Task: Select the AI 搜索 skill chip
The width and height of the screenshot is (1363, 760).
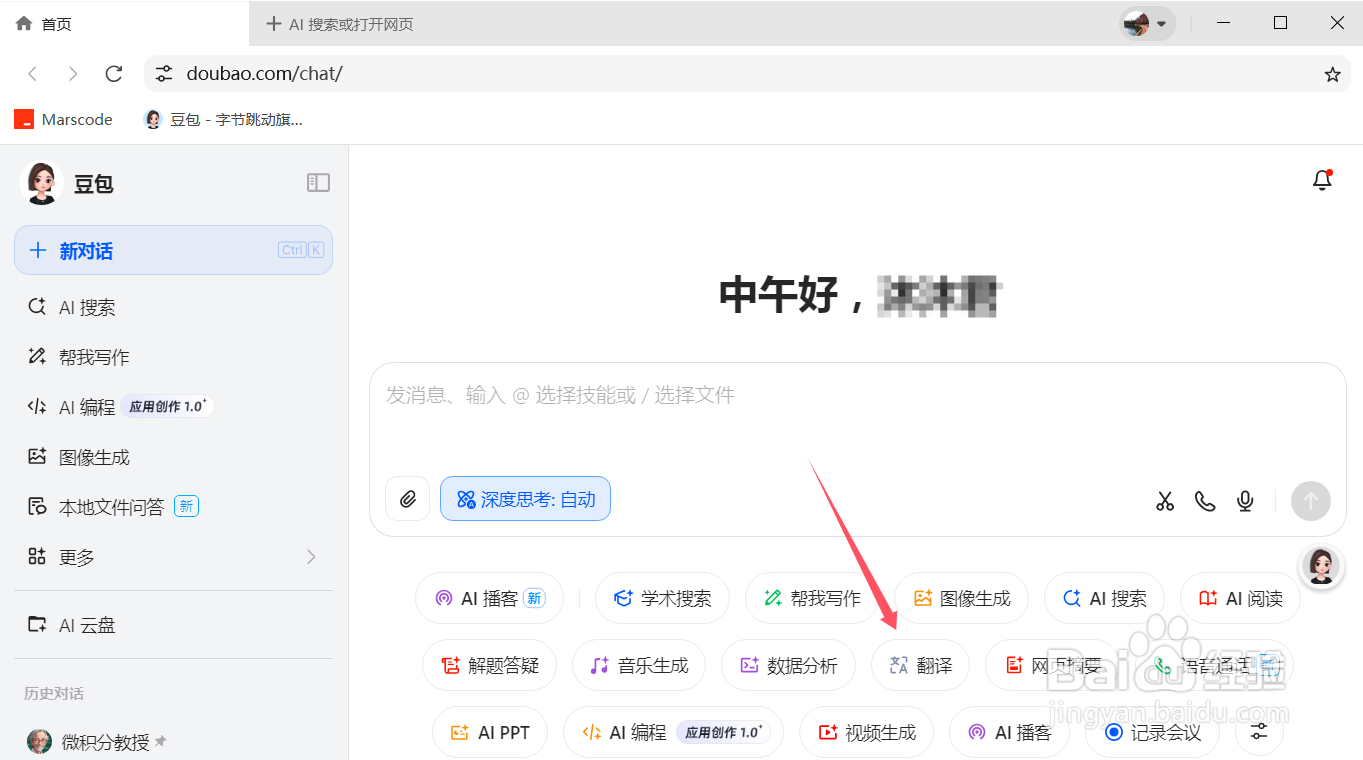Action: [1104, 599]
